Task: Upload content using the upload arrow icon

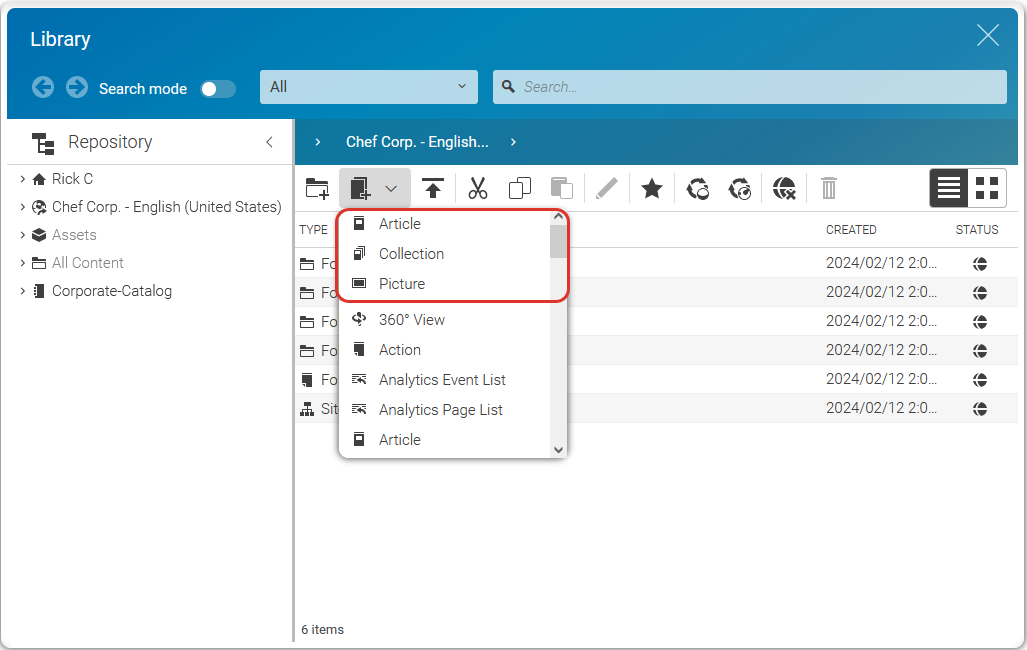Action: [x=432, y=188]
